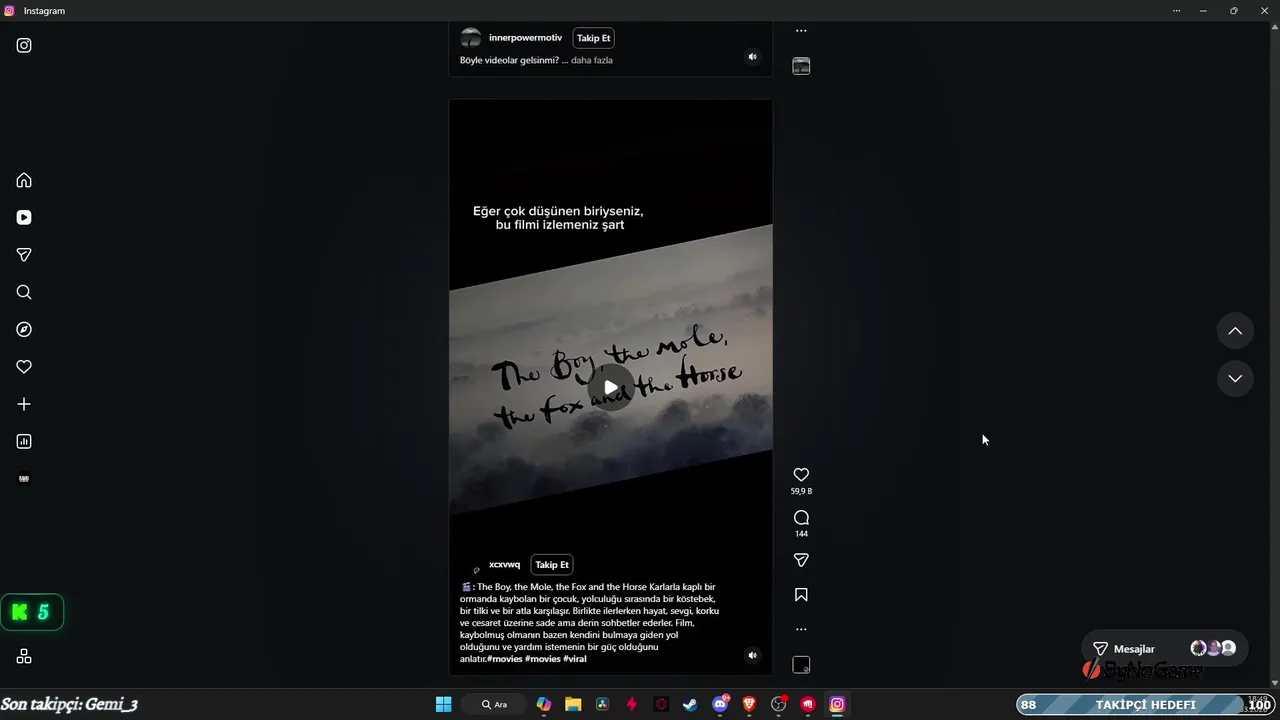
Task: Click 'Böyle videolar gelsinmi?' caption text
Action: click(x=509, y=60)
